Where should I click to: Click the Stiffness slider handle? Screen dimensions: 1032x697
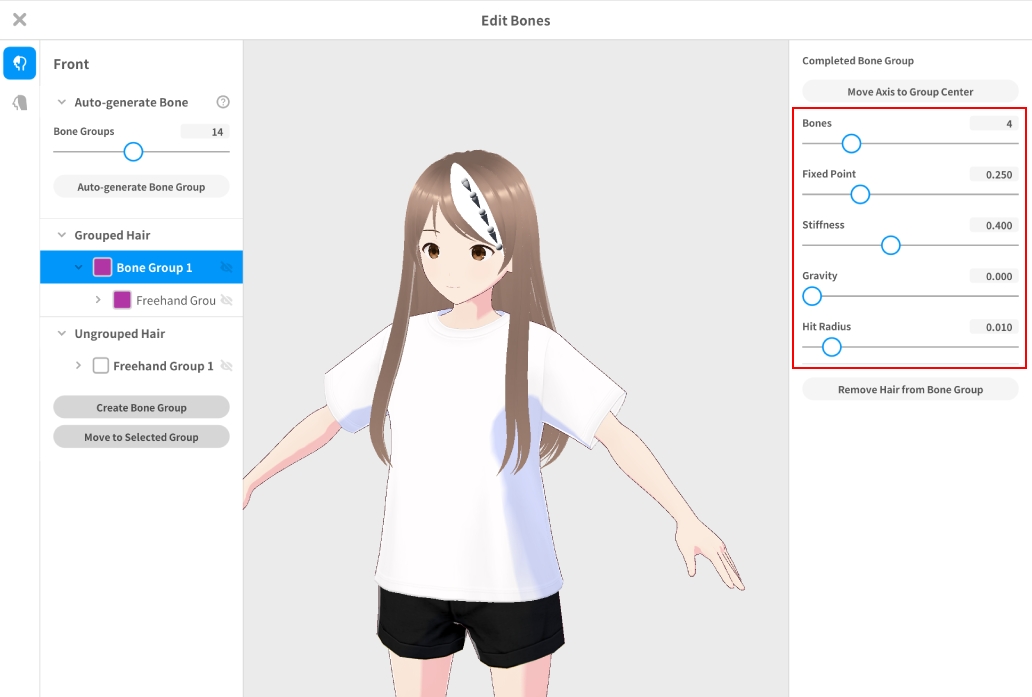[890, 245]
